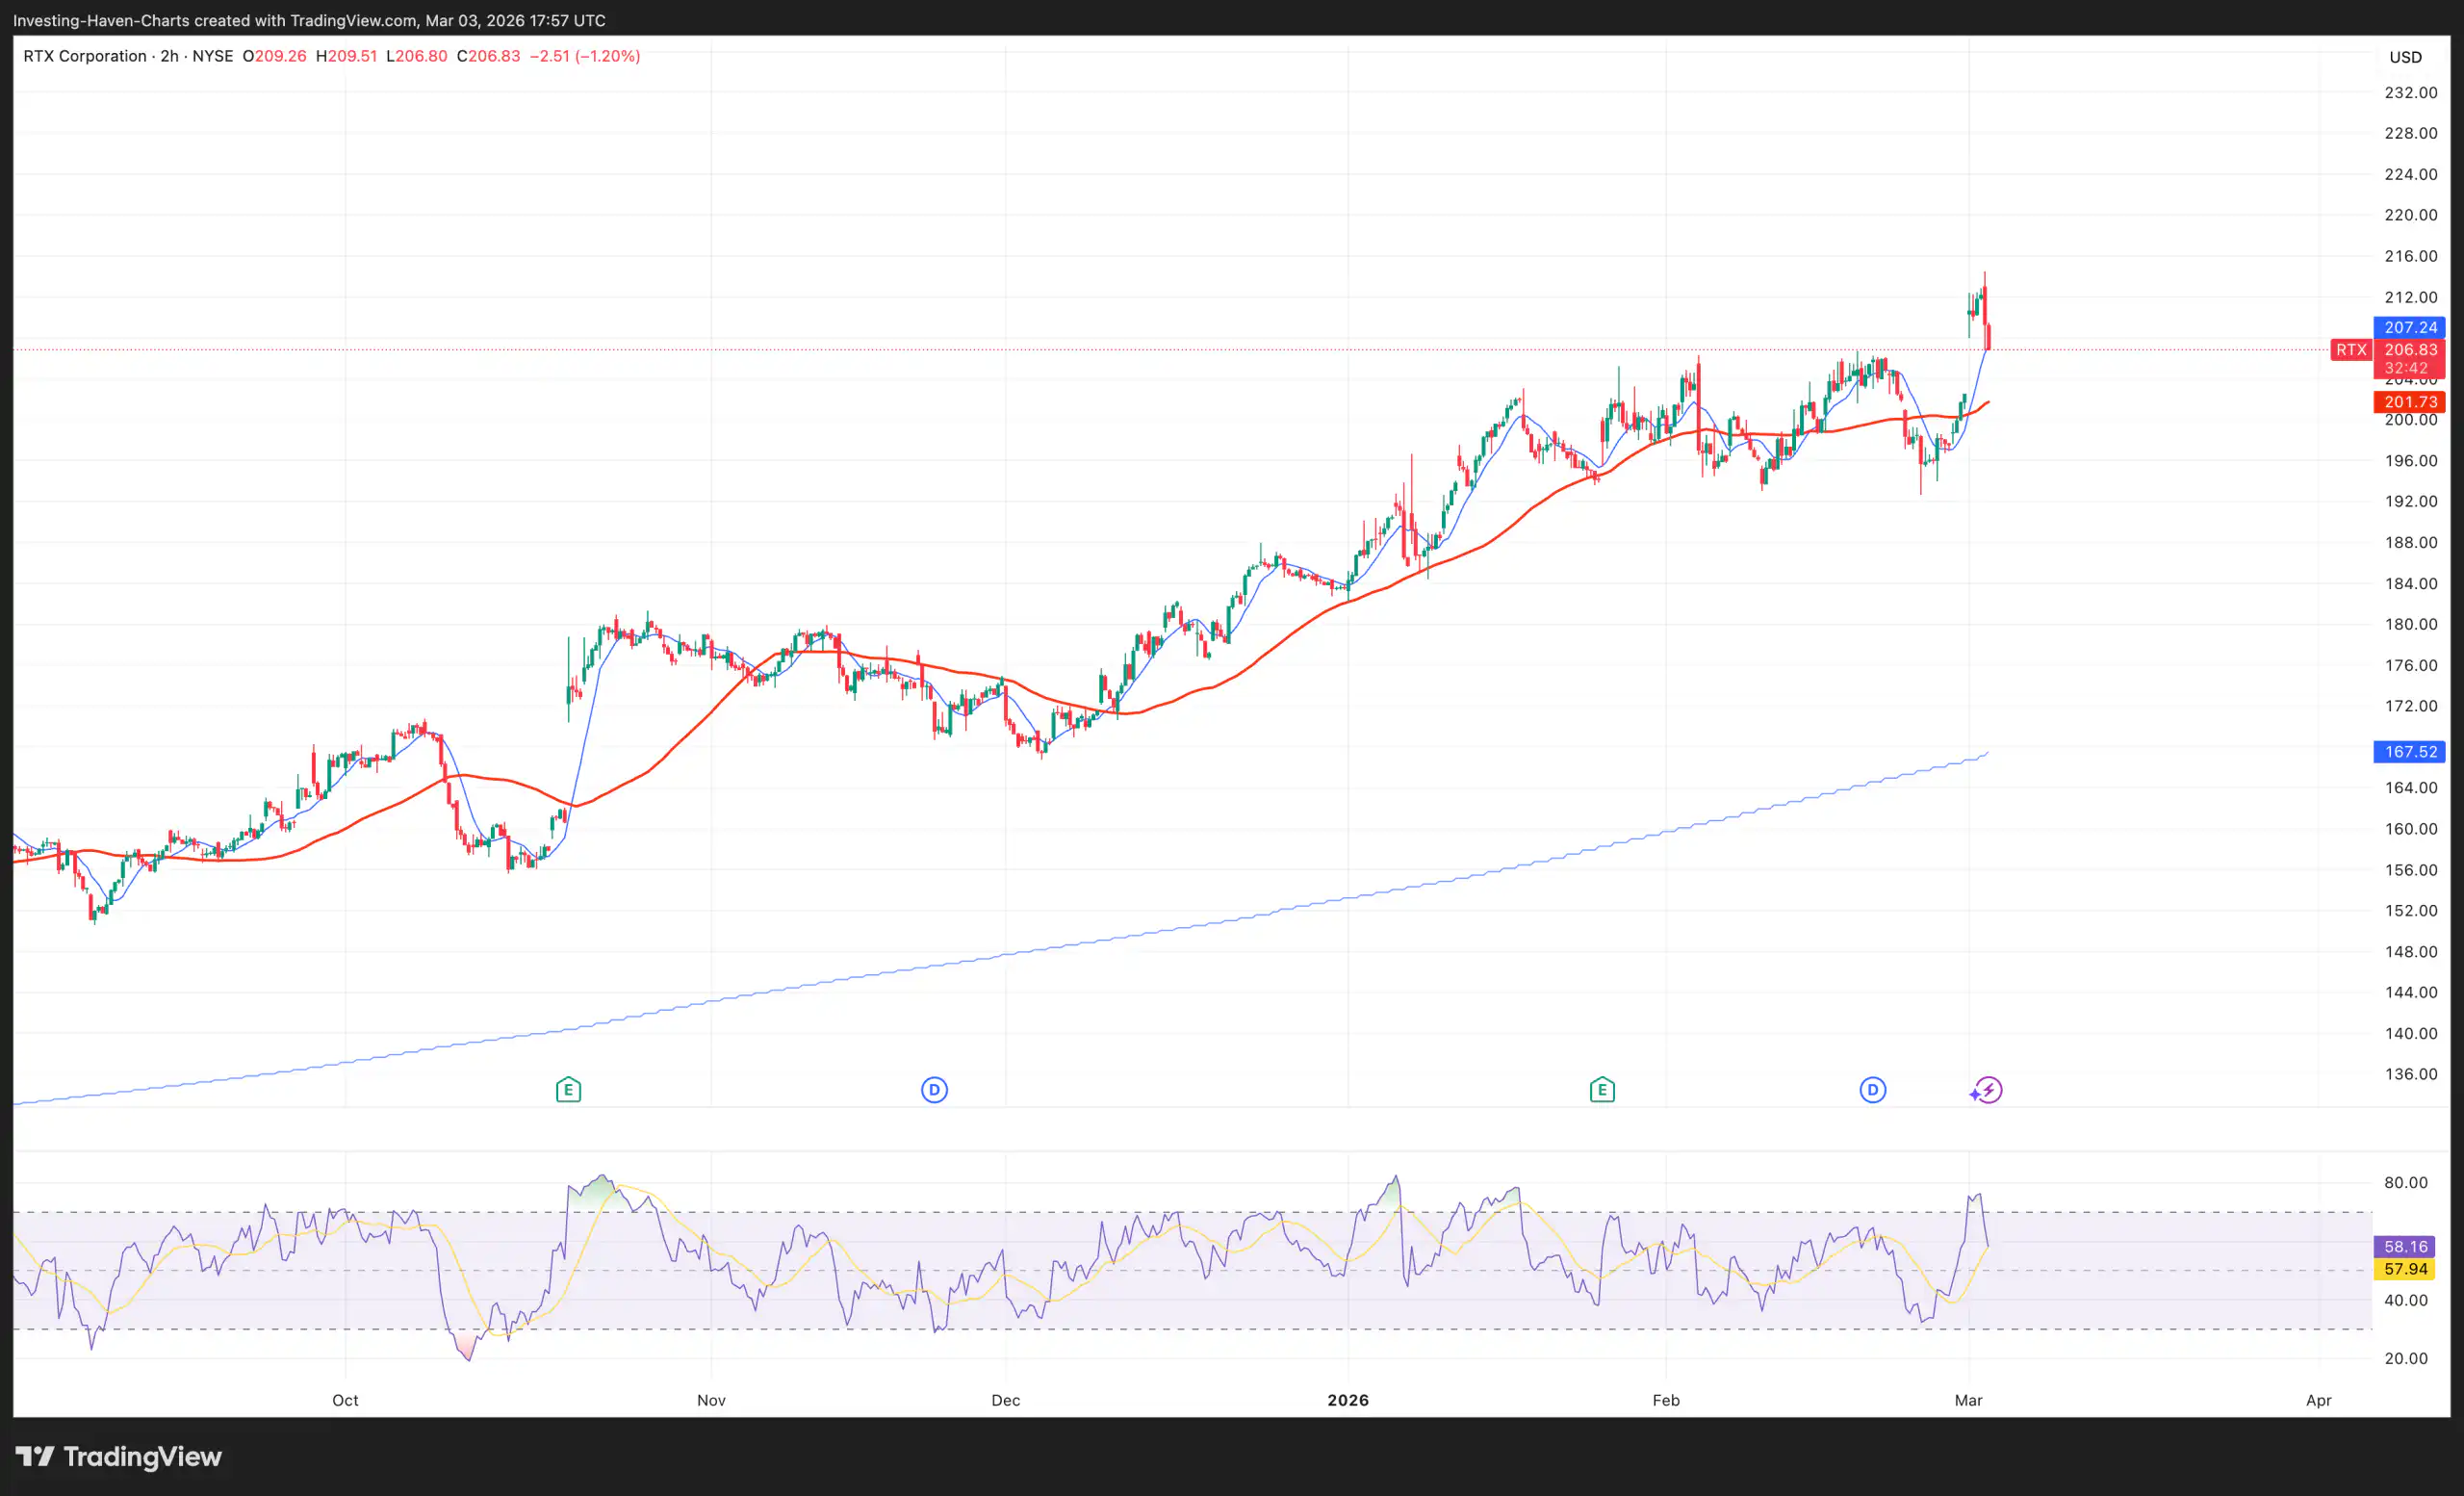Click the dividend "D" marker near December
The width and height of the screenshot is (2464, 1496).
click(x=933, y=1089)
